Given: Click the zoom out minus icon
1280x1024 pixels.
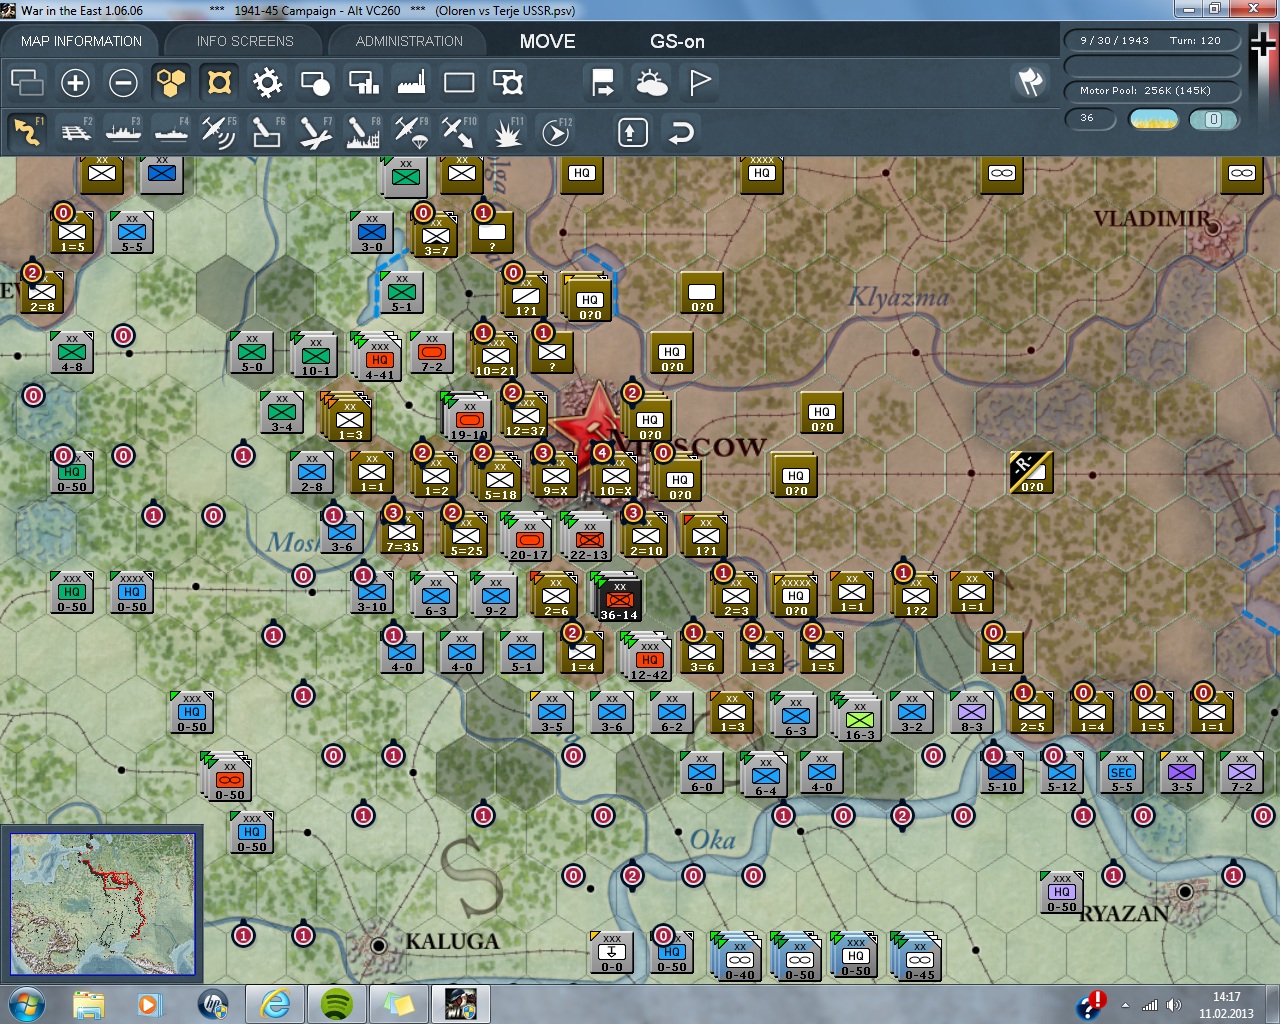Looking at the screenshot, I should click(123, 82).
